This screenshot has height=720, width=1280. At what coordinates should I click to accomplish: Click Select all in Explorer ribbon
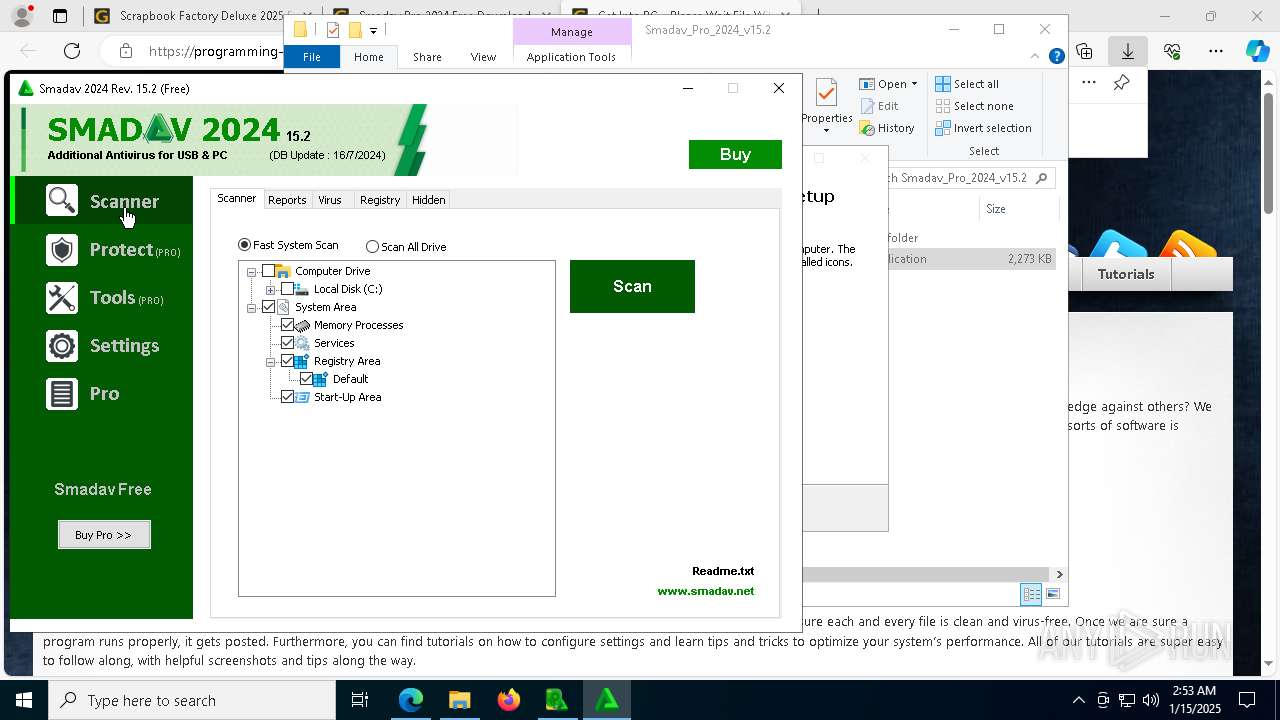click(967, 84)
